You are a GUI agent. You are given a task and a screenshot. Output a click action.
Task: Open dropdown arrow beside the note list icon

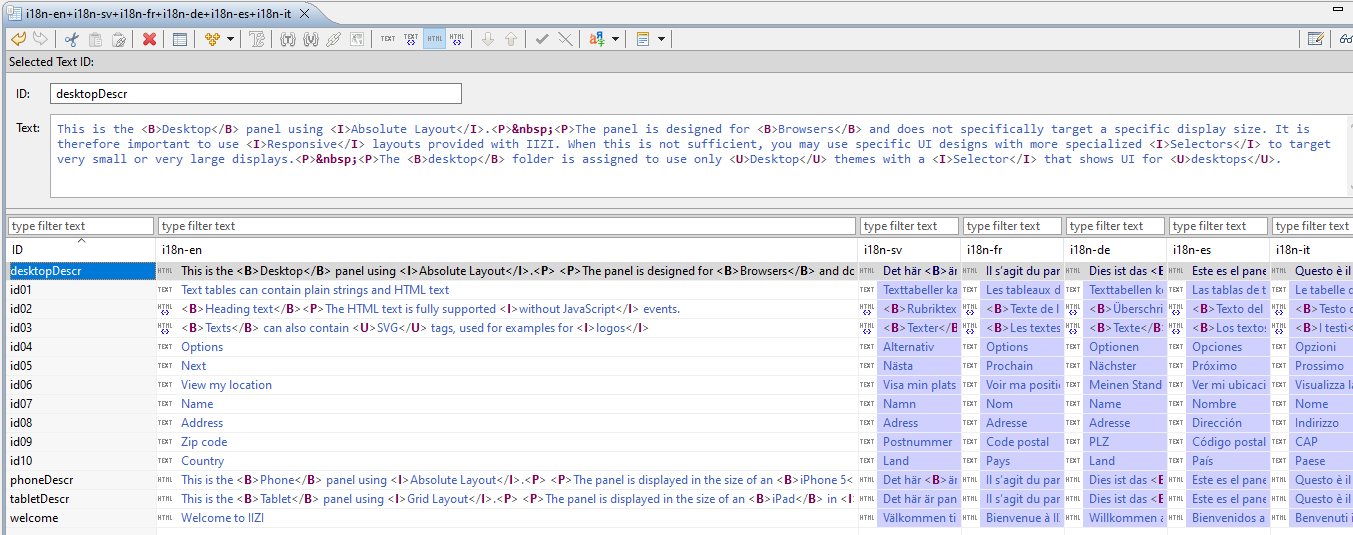tap(662, 39)
